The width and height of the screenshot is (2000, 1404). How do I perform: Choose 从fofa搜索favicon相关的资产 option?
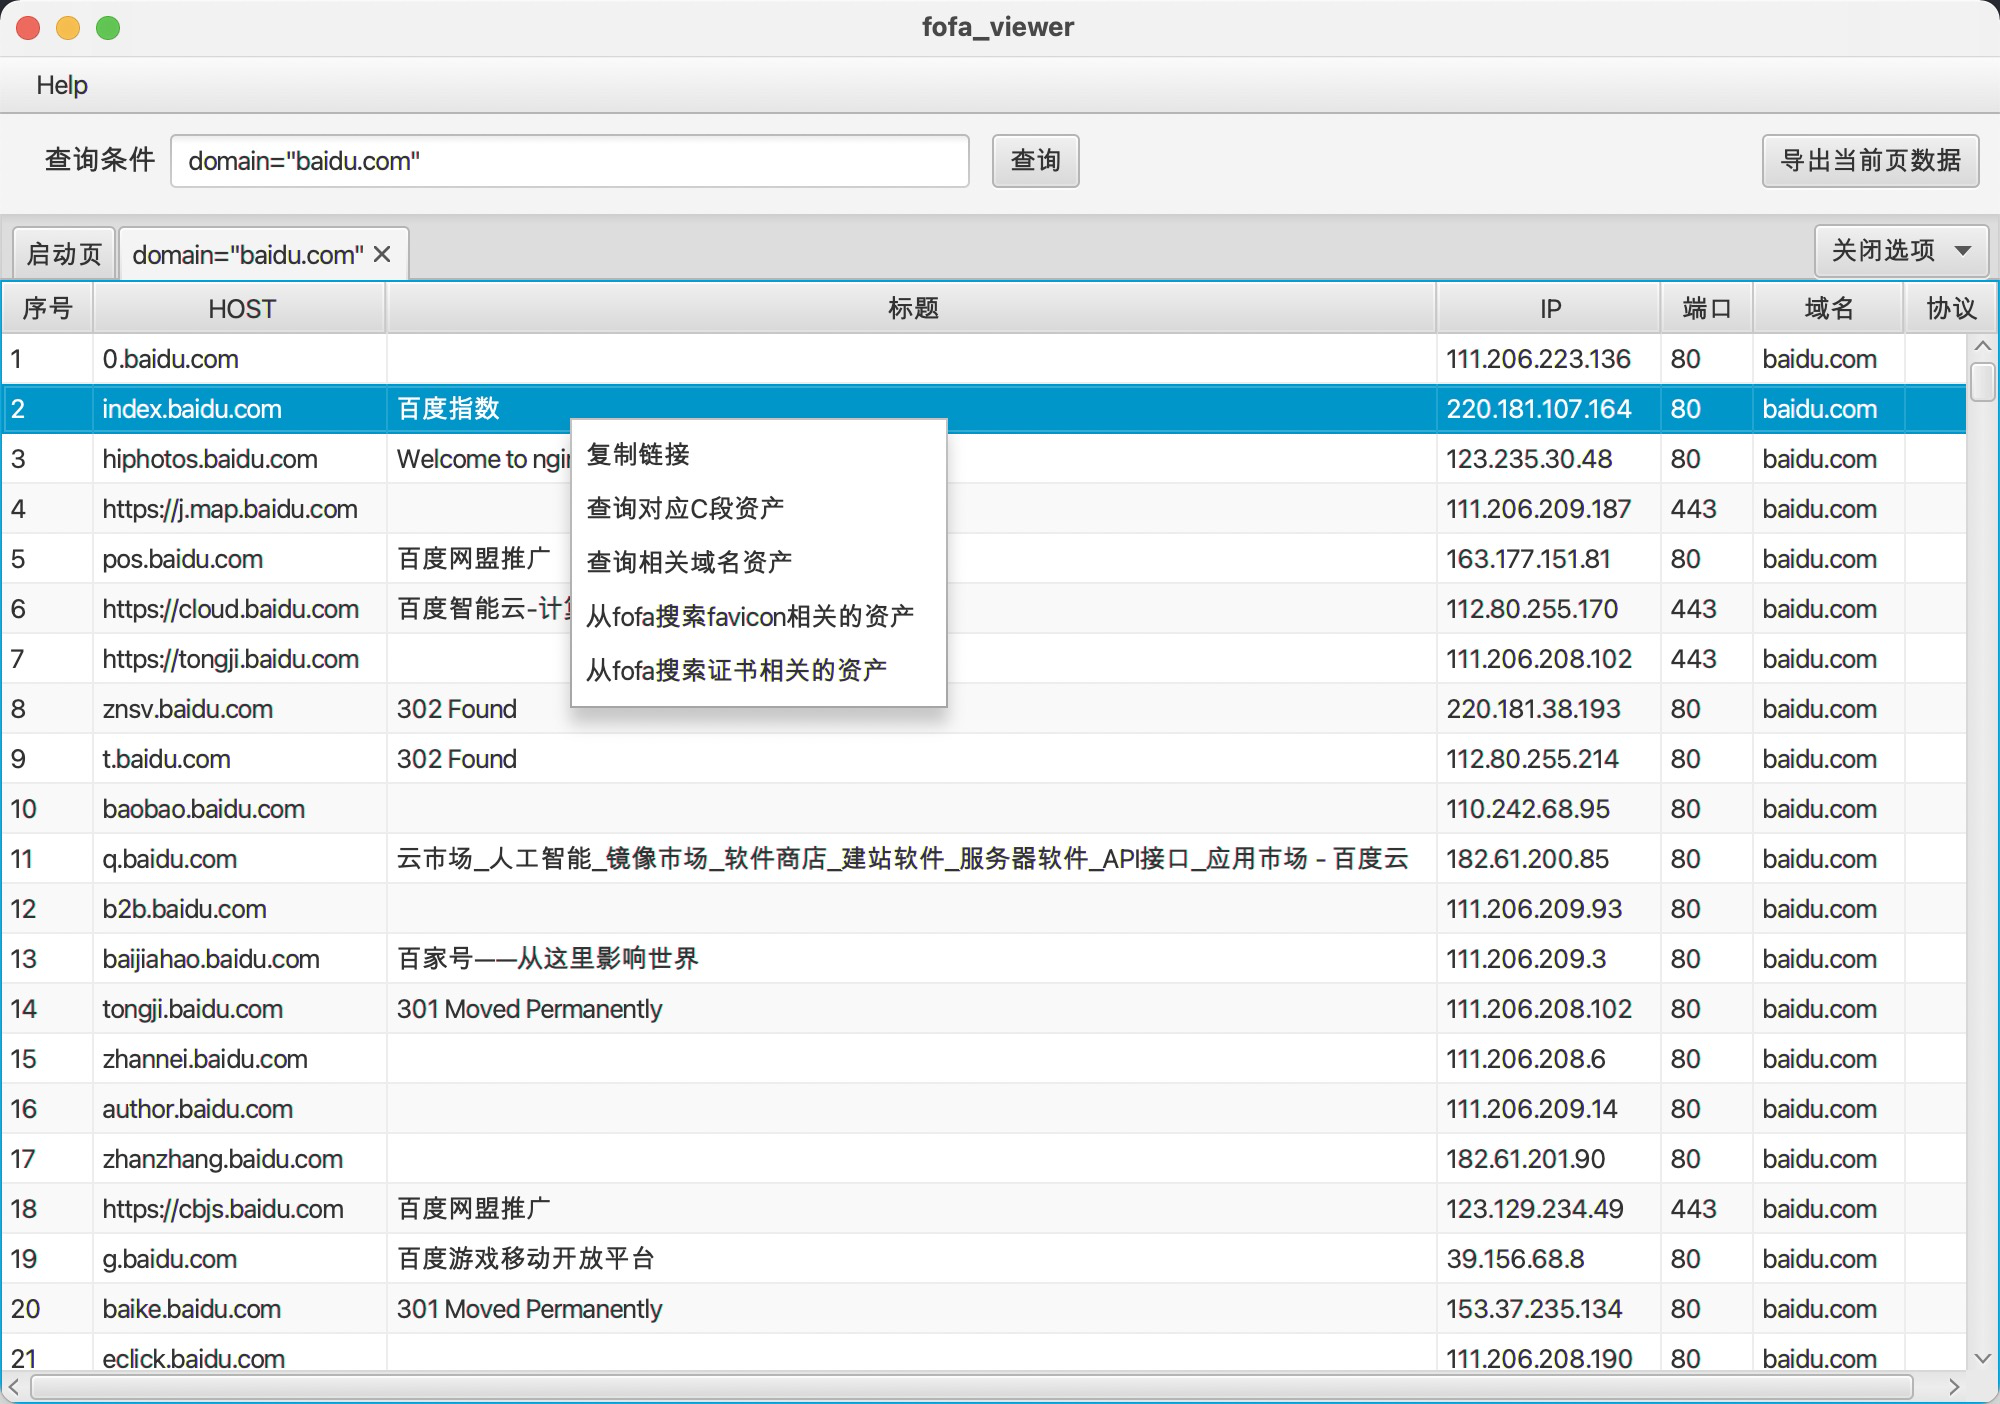(750, 616)
